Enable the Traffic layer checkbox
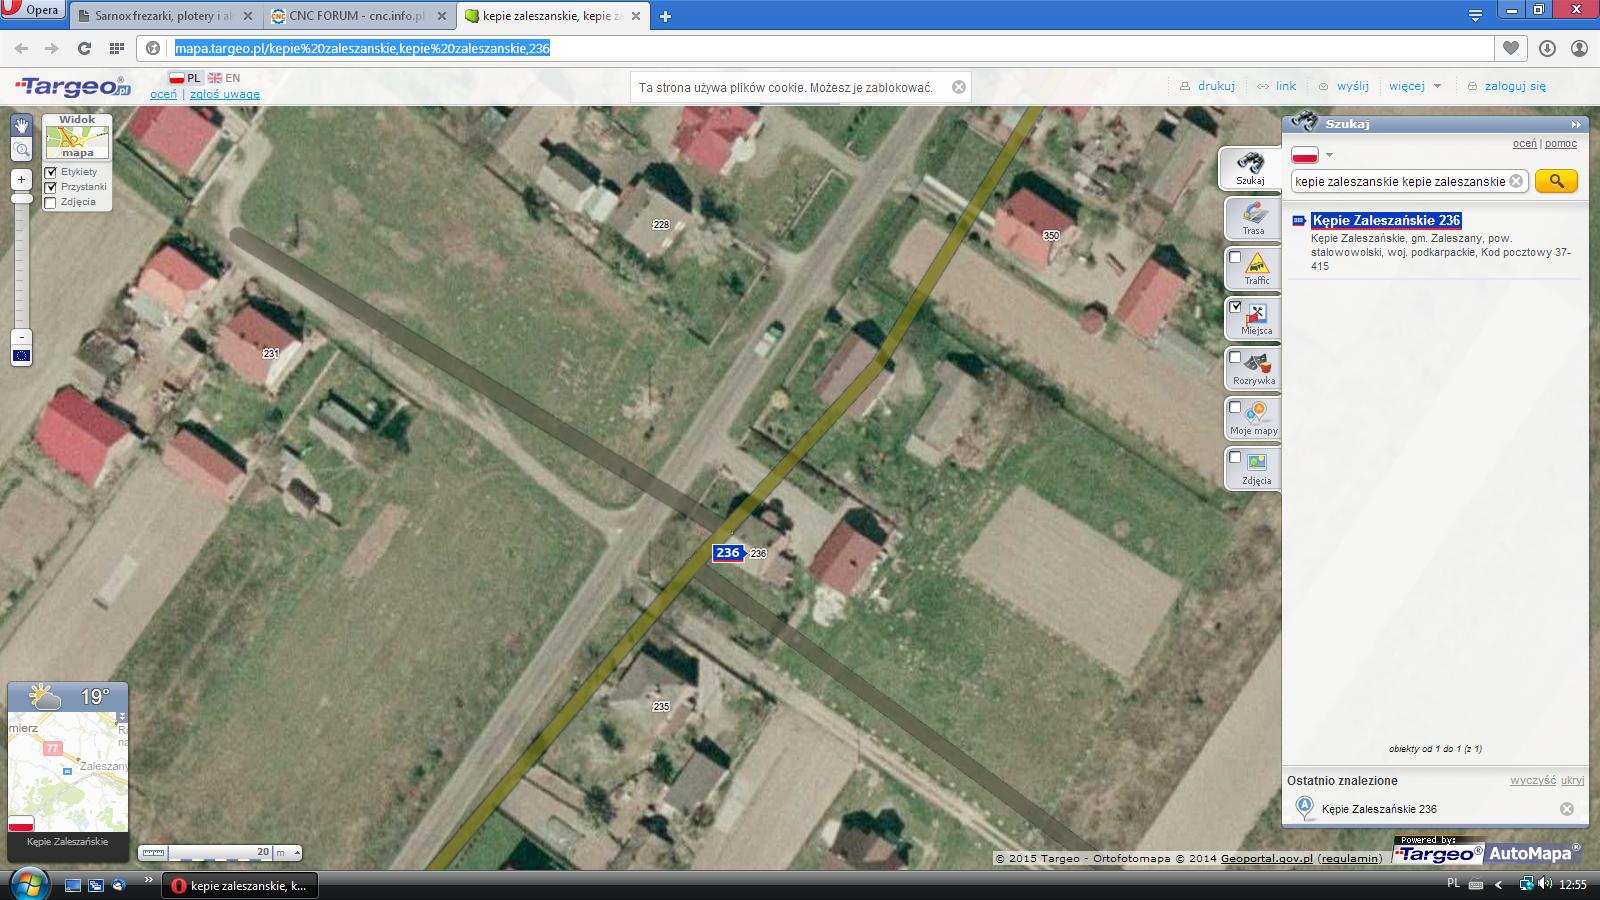 (x=1235, y=257)
